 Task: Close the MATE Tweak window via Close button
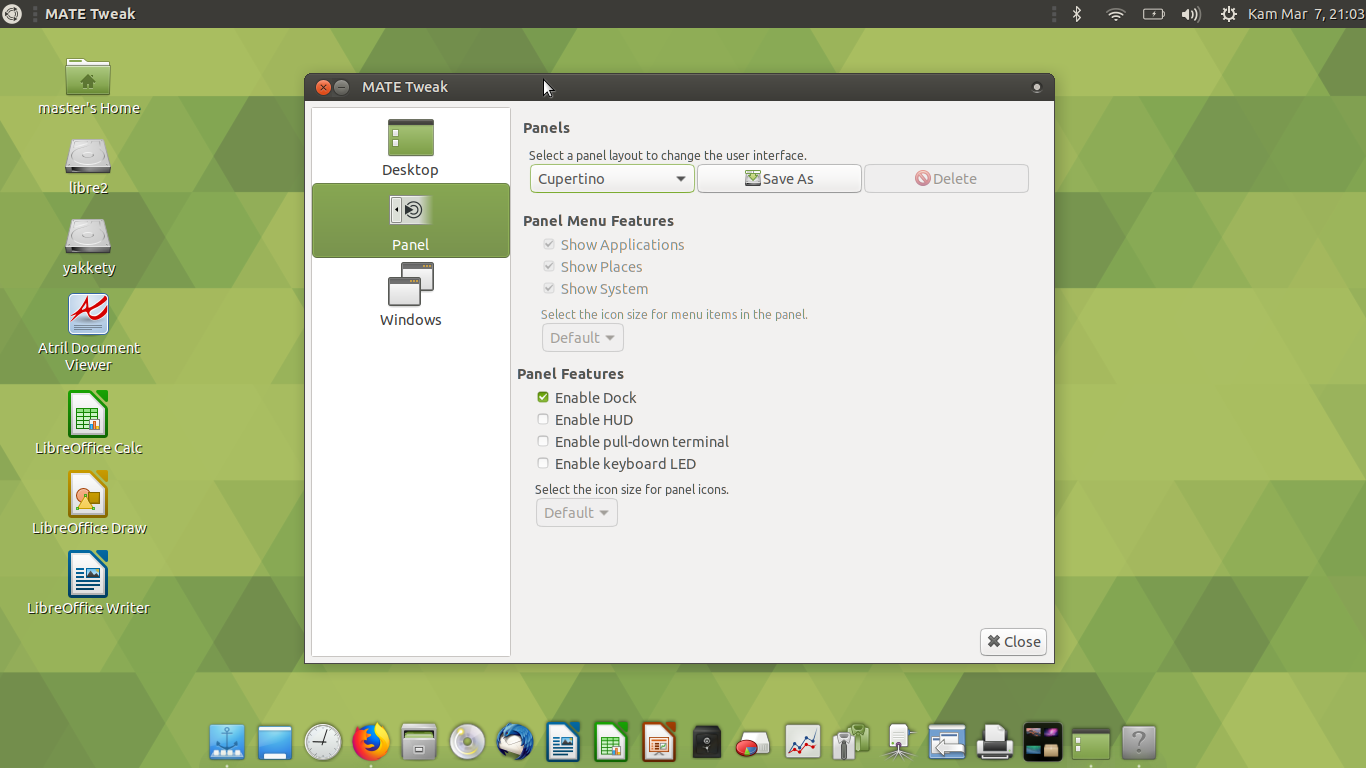coord(1013,641)
